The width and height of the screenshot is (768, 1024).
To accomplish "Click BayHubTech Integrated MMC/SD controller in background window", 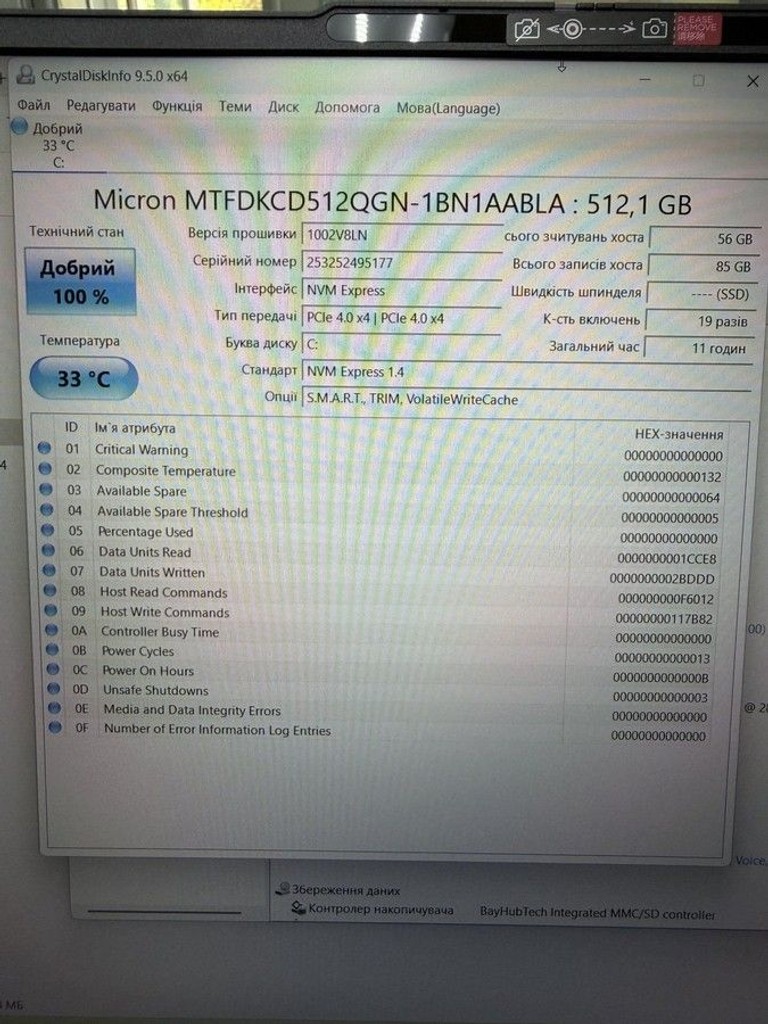I will (x=598, y=913).
